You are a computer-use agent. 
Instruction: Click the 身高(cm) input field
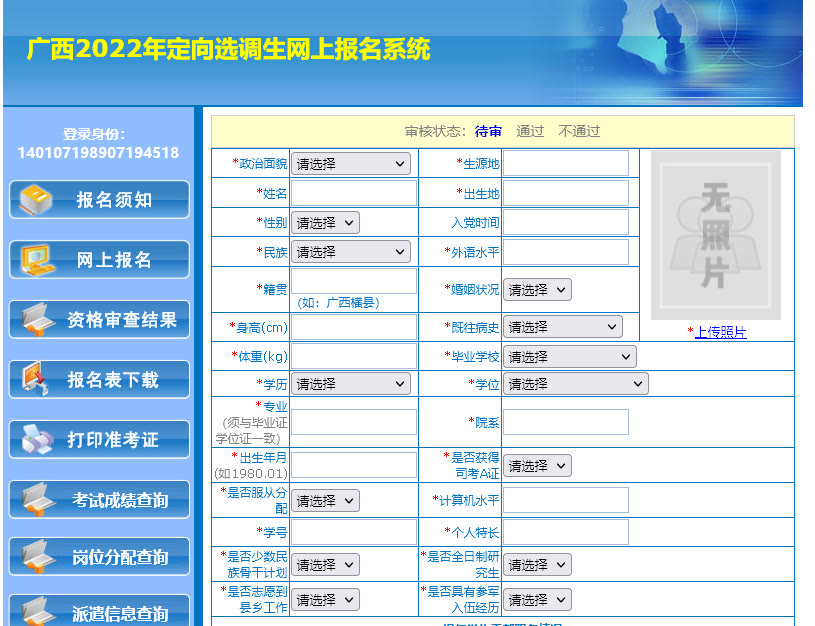point(354,327)
